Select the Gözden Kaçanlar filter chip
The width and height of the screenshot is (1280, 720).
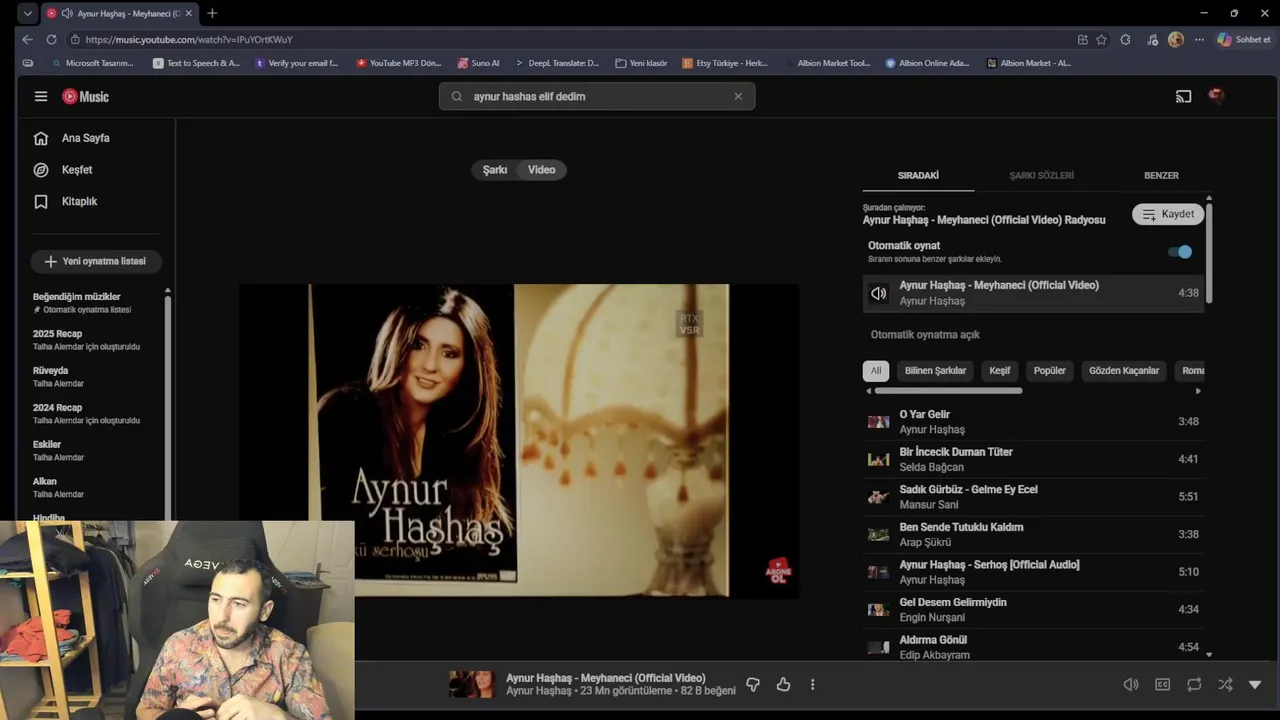pos(1124,371)
